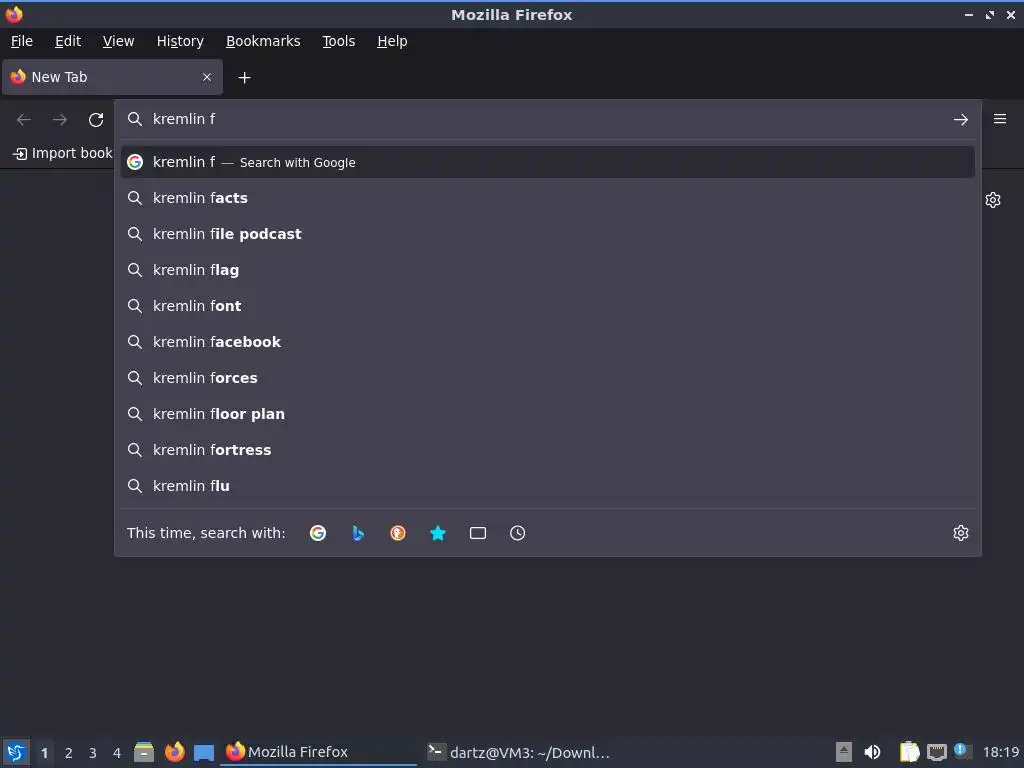Open a new tab with plus button
1024x768 pixels.
point(244,78)
